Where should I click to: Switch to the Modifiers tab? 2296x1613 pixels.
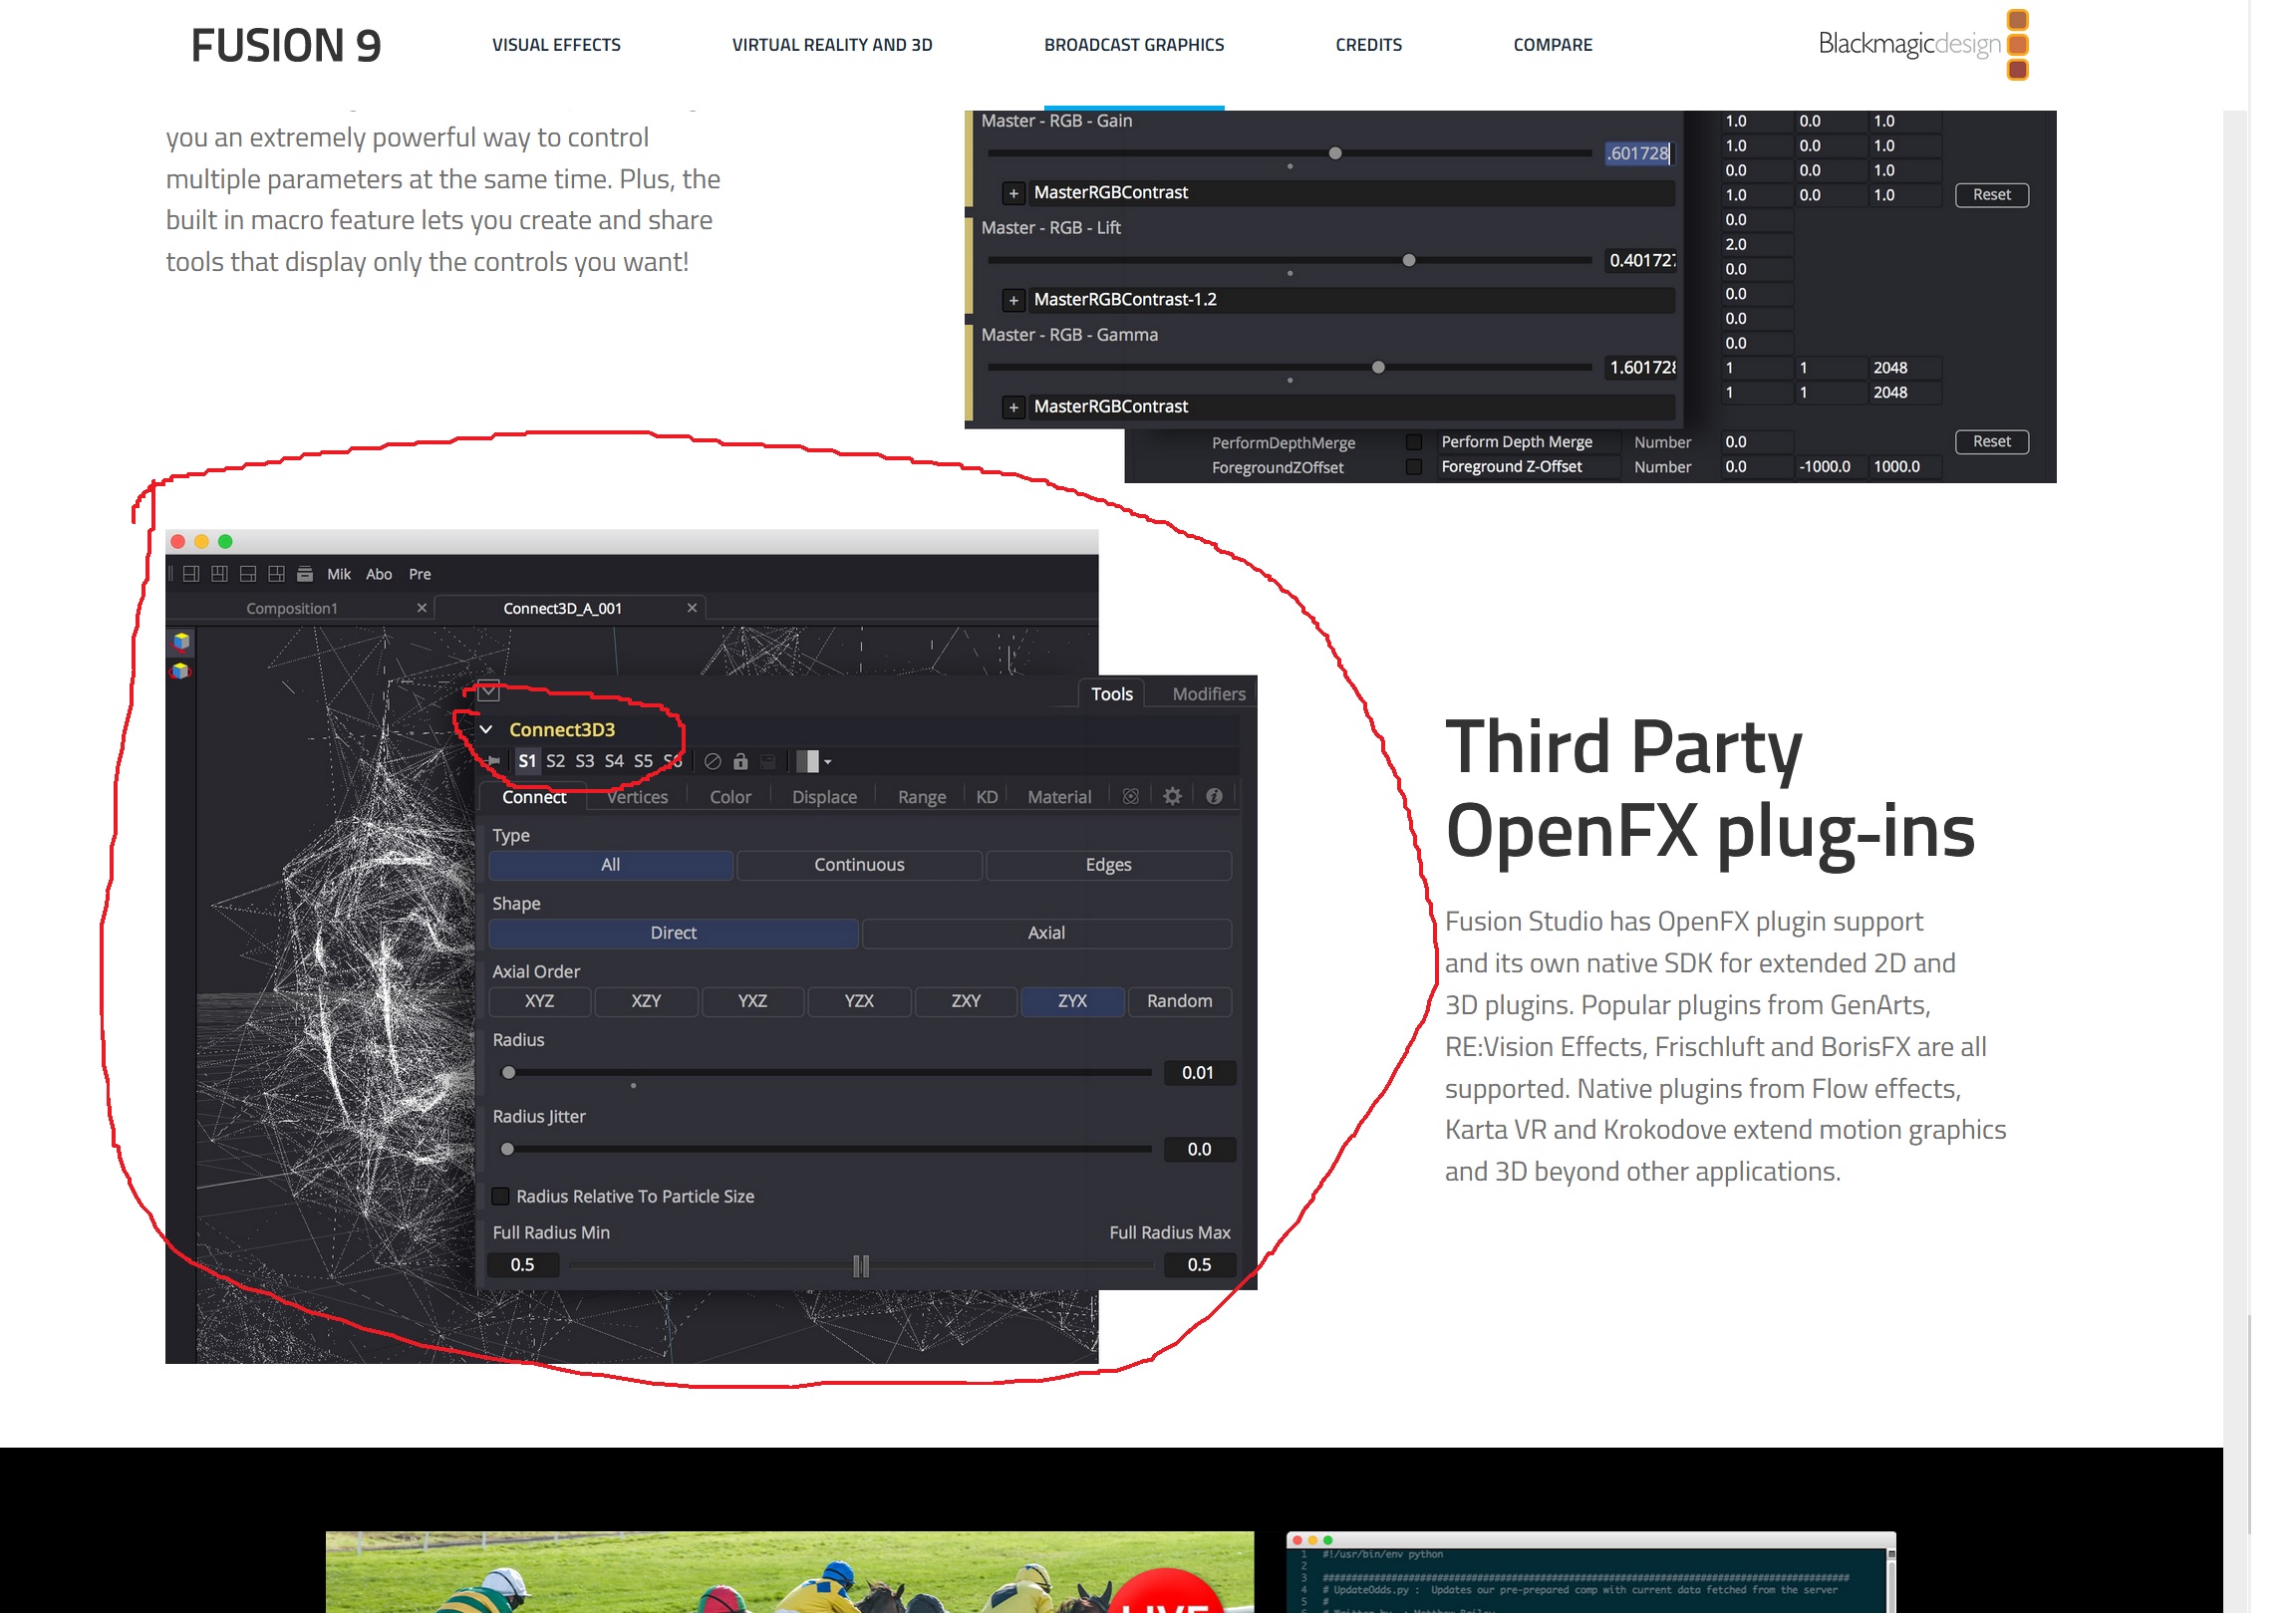1208,694
